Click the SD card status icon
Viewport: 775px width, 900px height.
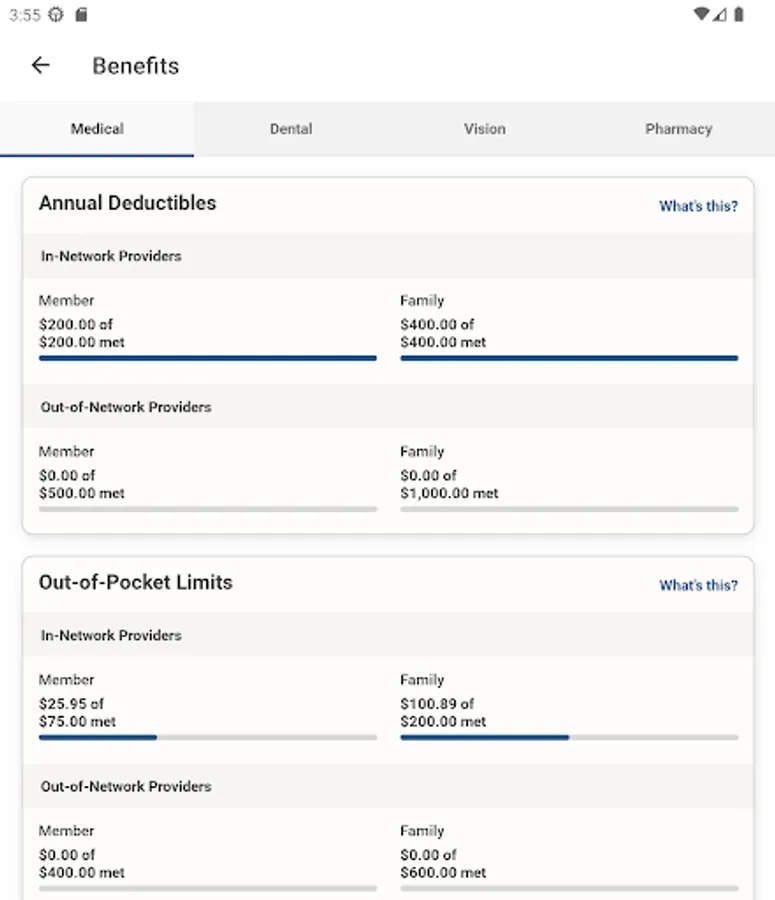[81, 15]
